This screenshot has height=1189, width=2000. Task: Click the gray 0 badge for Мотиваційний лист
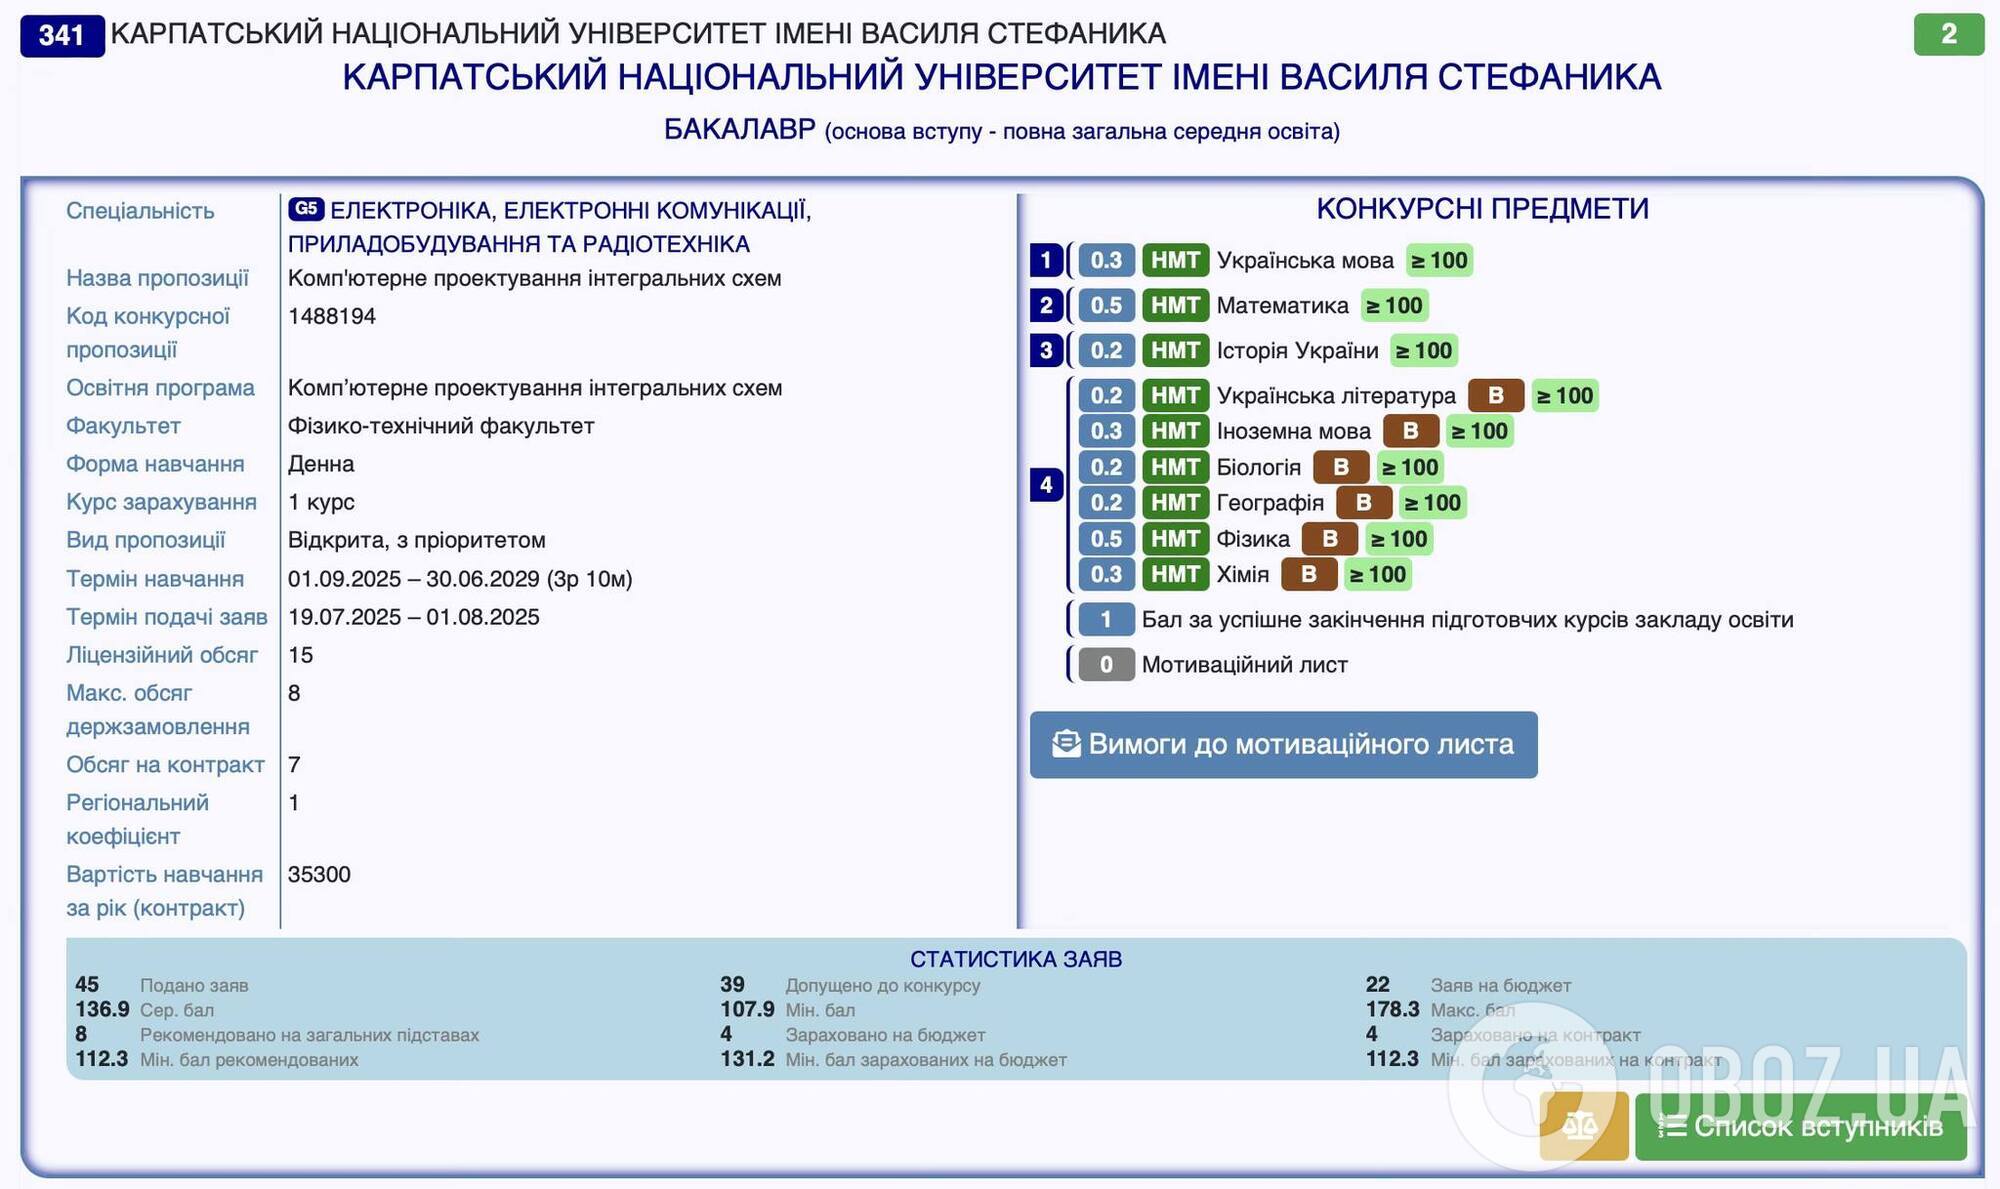pyautogui.click(x=1106, y=665)
